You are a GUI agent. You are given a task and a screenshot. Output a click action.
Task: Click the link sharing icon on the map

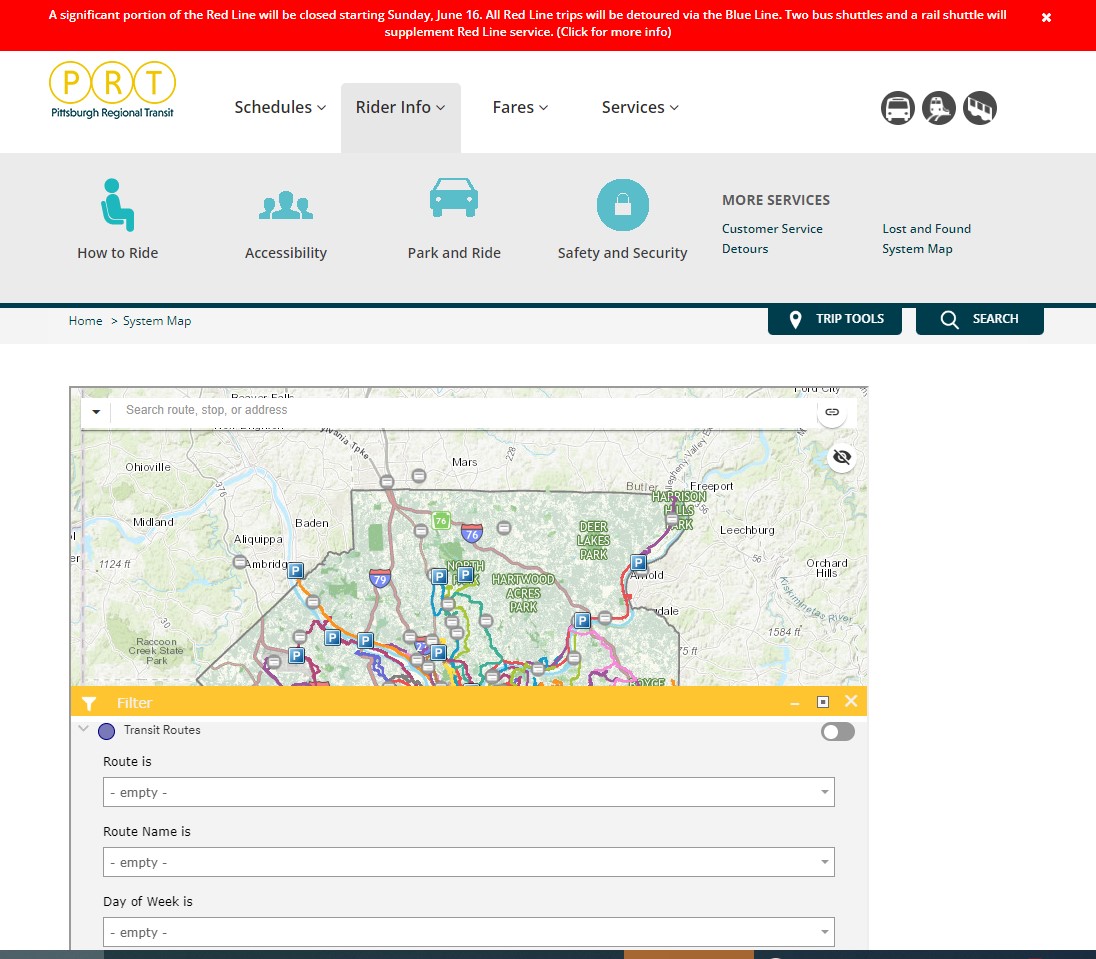[x=832, y=411]
